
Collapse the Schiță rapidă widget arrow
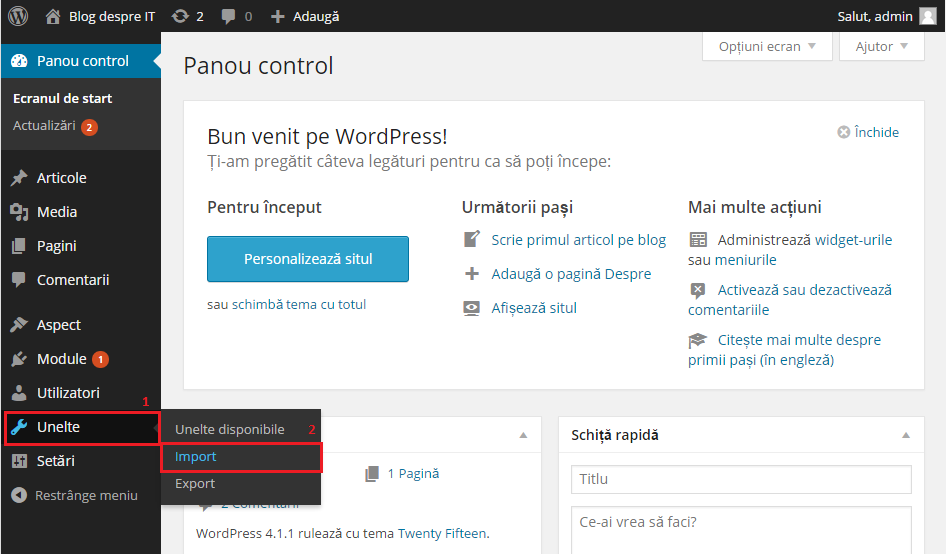coord(906,435)
